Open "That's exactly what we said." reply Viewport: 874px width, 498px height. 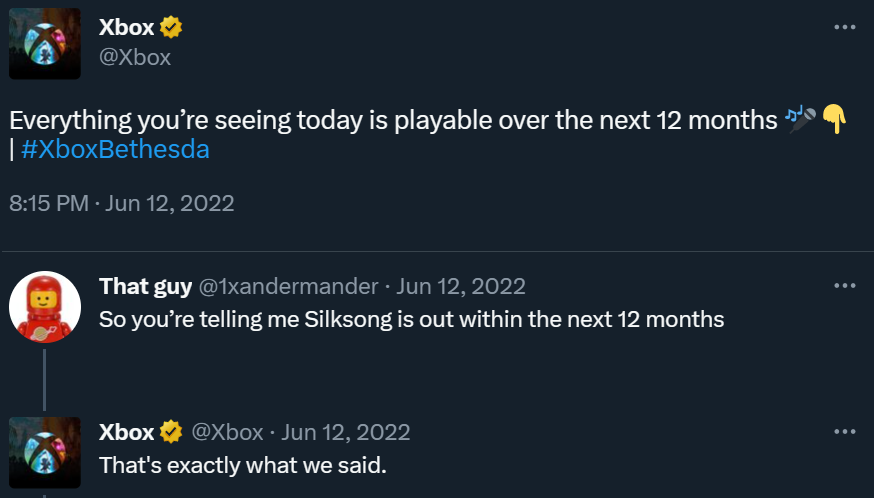242,465
